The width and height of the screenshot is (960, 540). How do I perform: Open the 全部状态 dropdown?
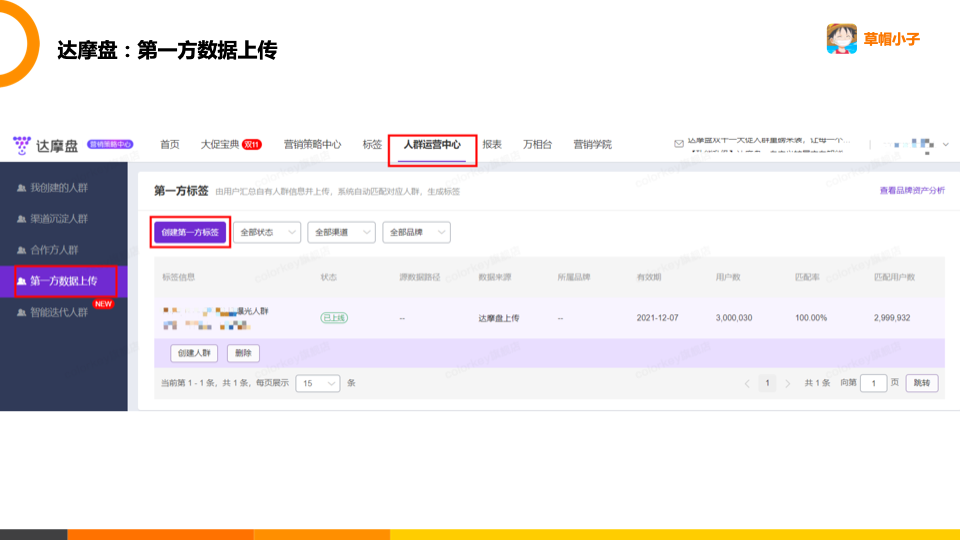(267, 232)
